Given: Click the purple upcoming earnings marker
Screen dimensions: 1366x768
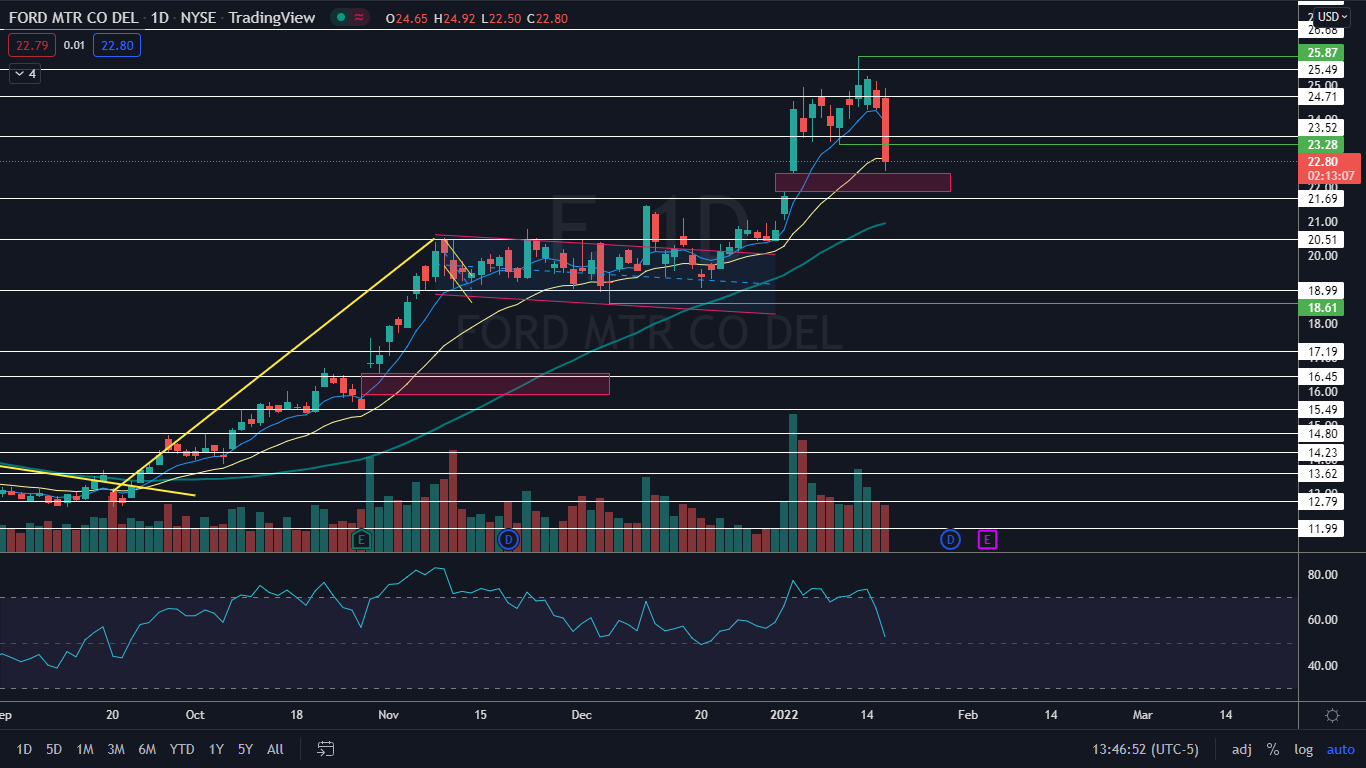Looking at the screenshot, I should coord(987,540).
